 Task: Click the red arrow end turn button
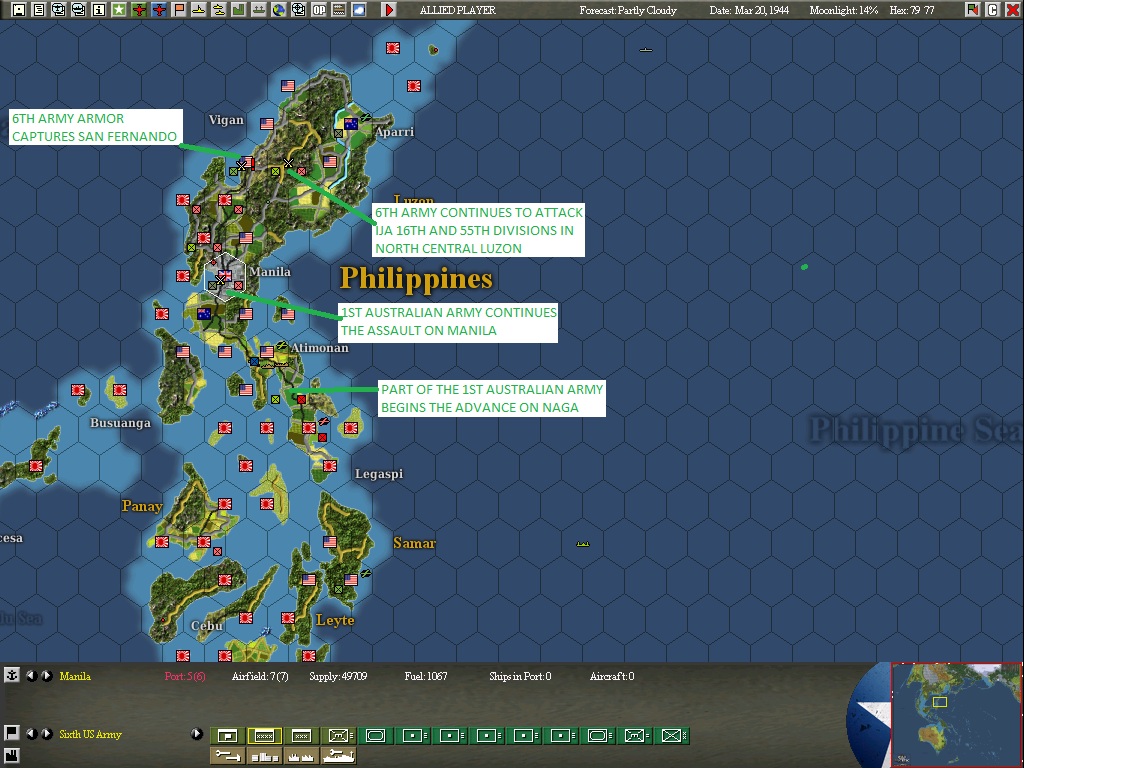(x=389, y=9)
